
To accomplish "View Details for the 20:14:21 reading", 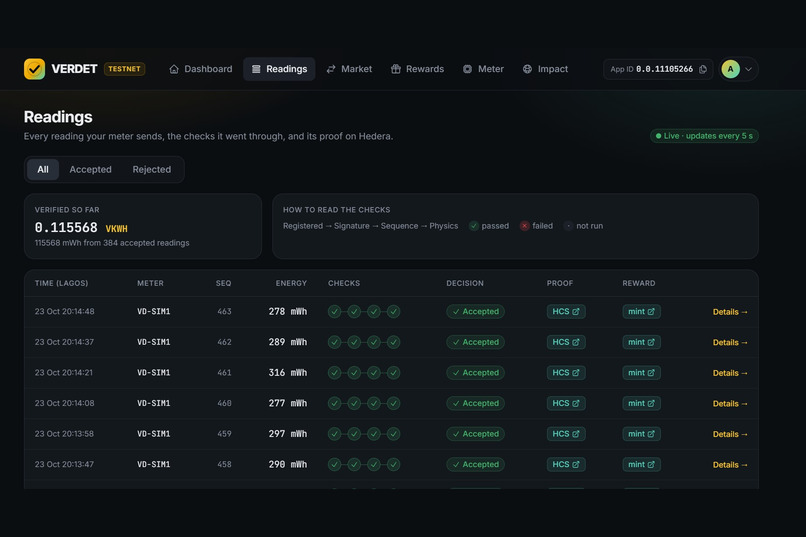I will coord(730,373).
